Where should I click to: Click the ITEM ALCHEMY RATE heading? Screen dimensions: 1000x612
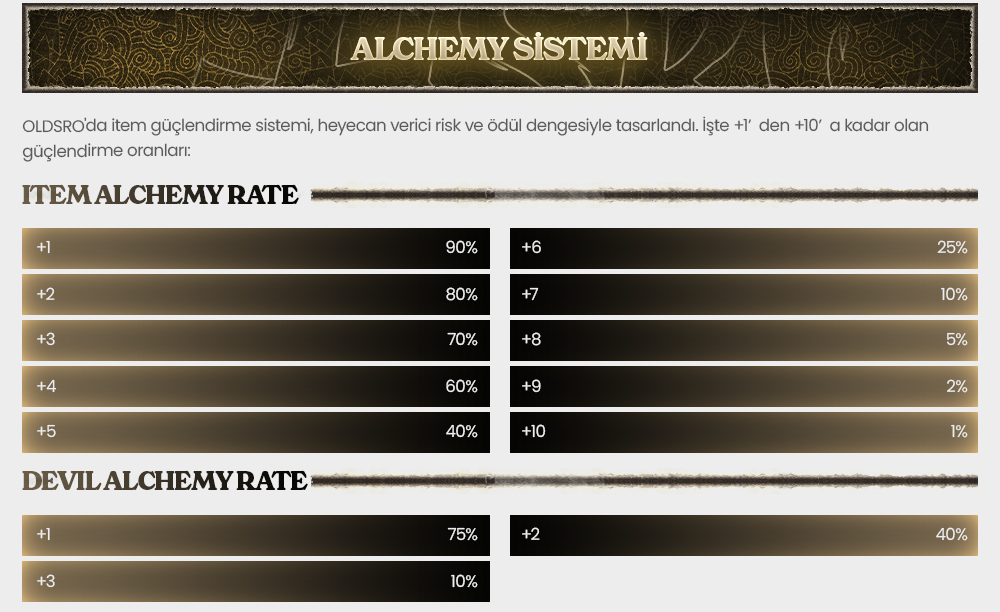tap(160, 195)
